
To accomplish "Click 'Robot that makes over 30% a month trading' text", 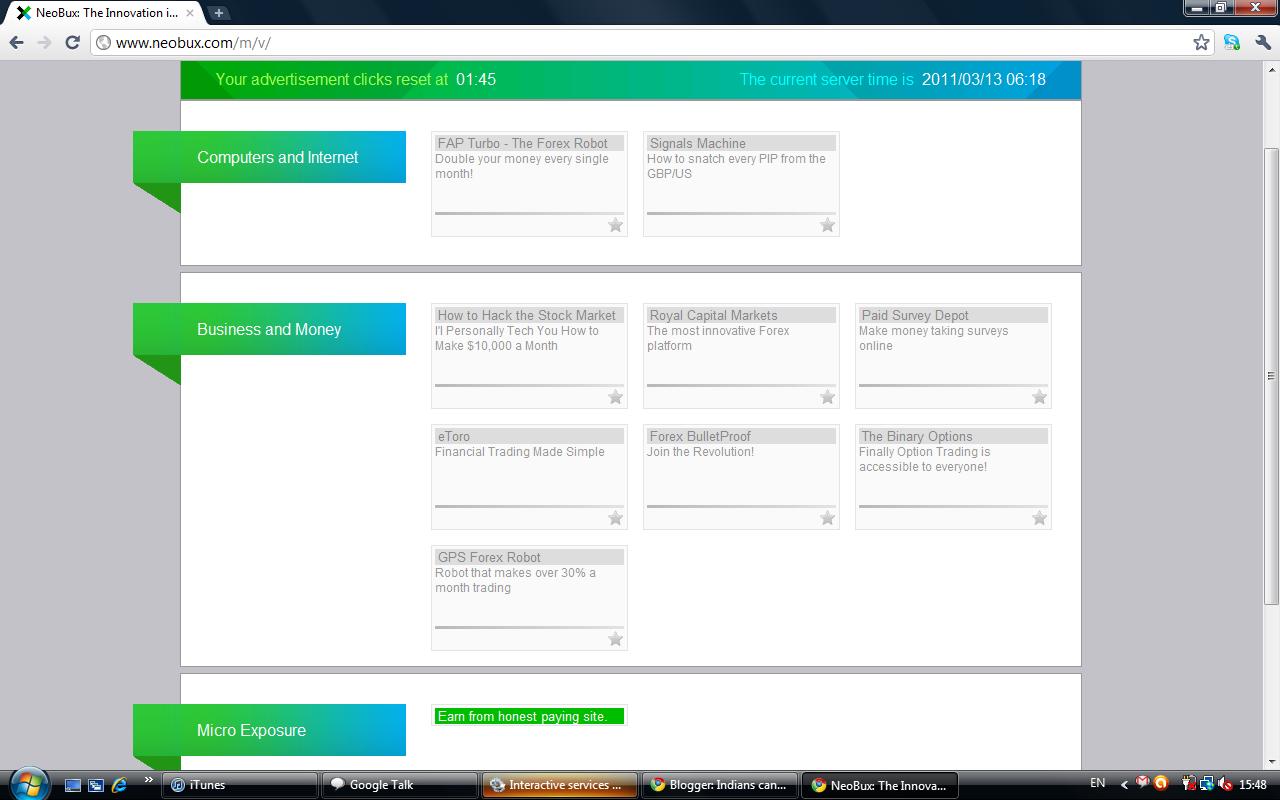I will point(515,580).
